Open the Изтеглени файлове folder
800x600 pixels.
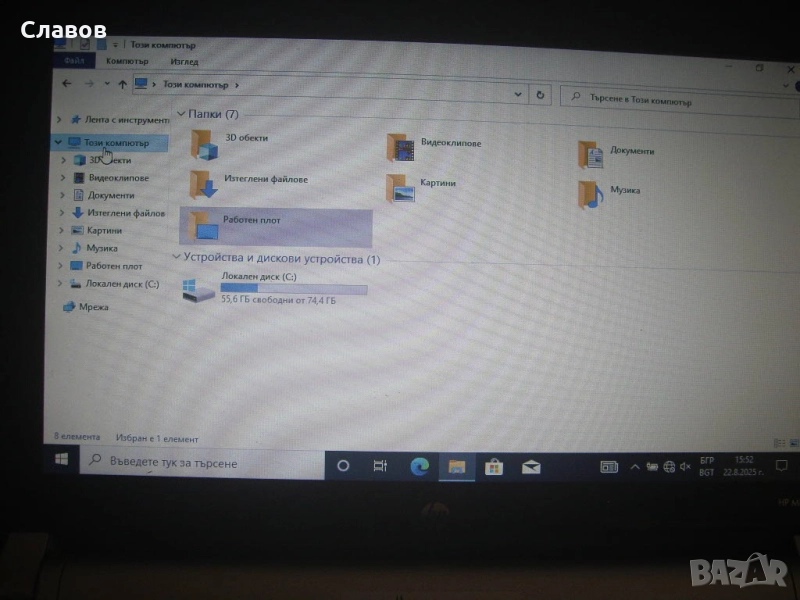click(x=204, y=184)
